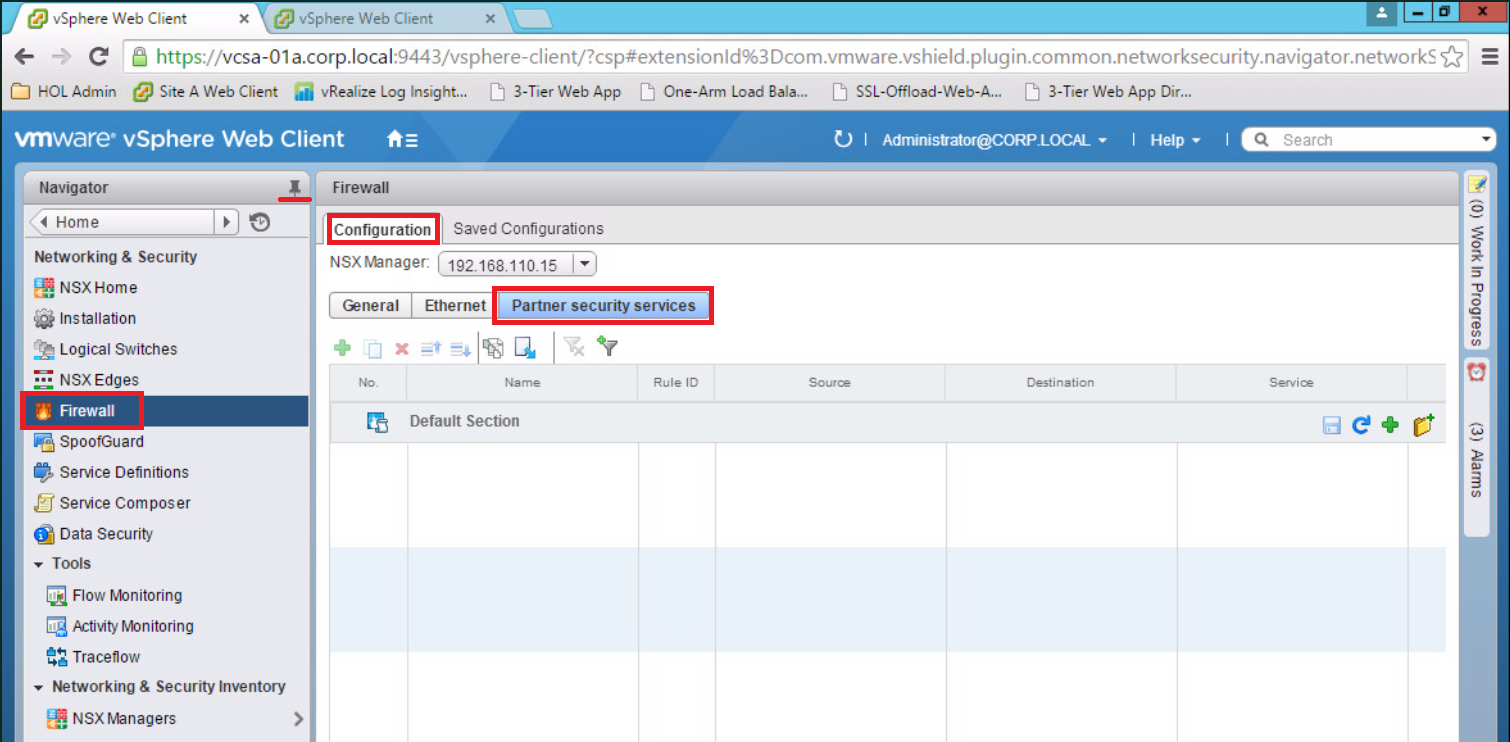Click the vSphere home menu icon
This screenshot has width=1510, height=742.
point(402,140)
